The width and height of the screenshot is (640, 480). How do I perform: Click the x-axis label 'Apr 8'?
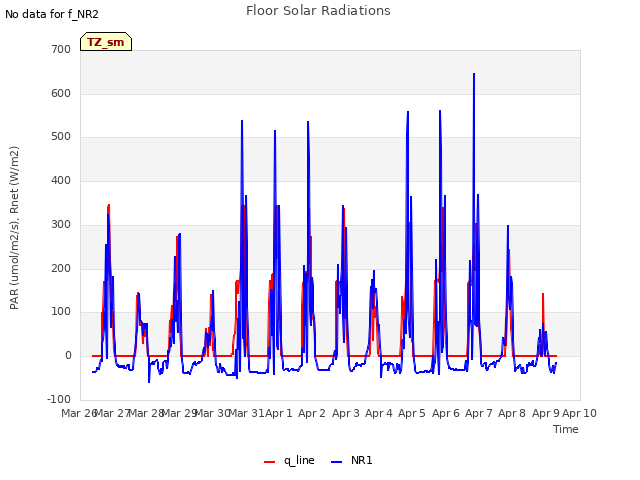(x=512, y=413)
